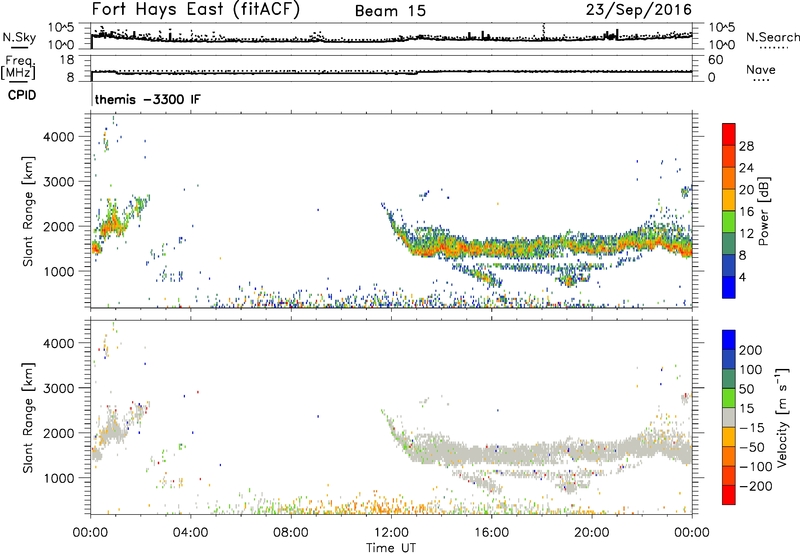Select the 15 value on velocity colorbar
The width and height of the screenshot is (800, 554).
pyautogui.click(x=747, y=409)
